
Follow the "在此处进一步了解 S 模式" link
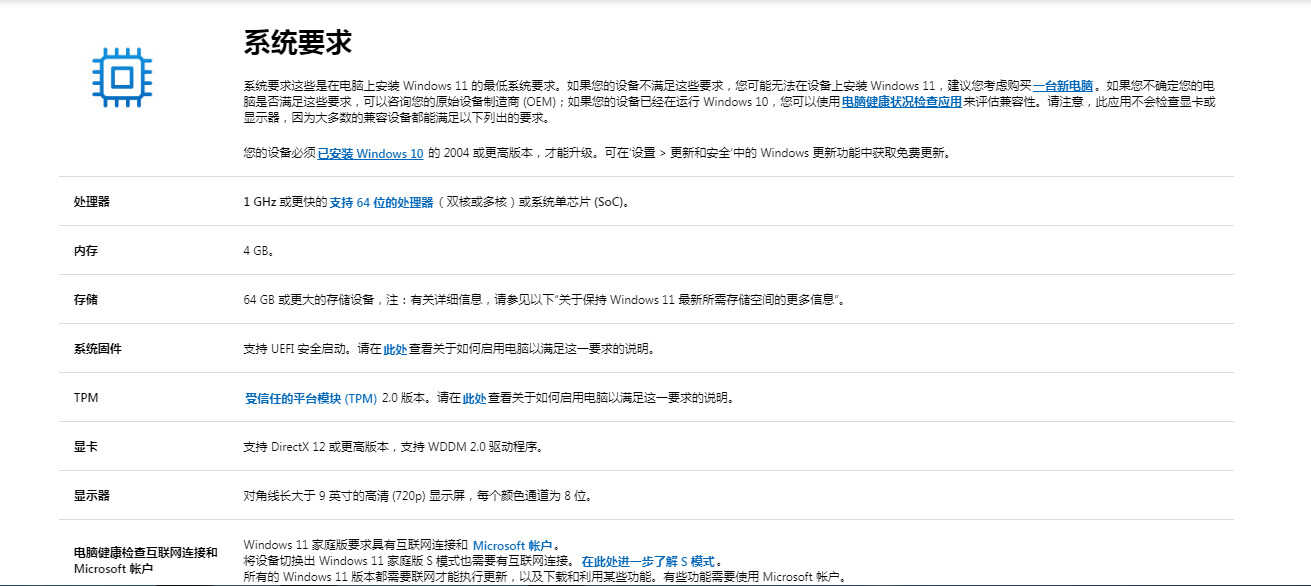(x=648, y=561)
